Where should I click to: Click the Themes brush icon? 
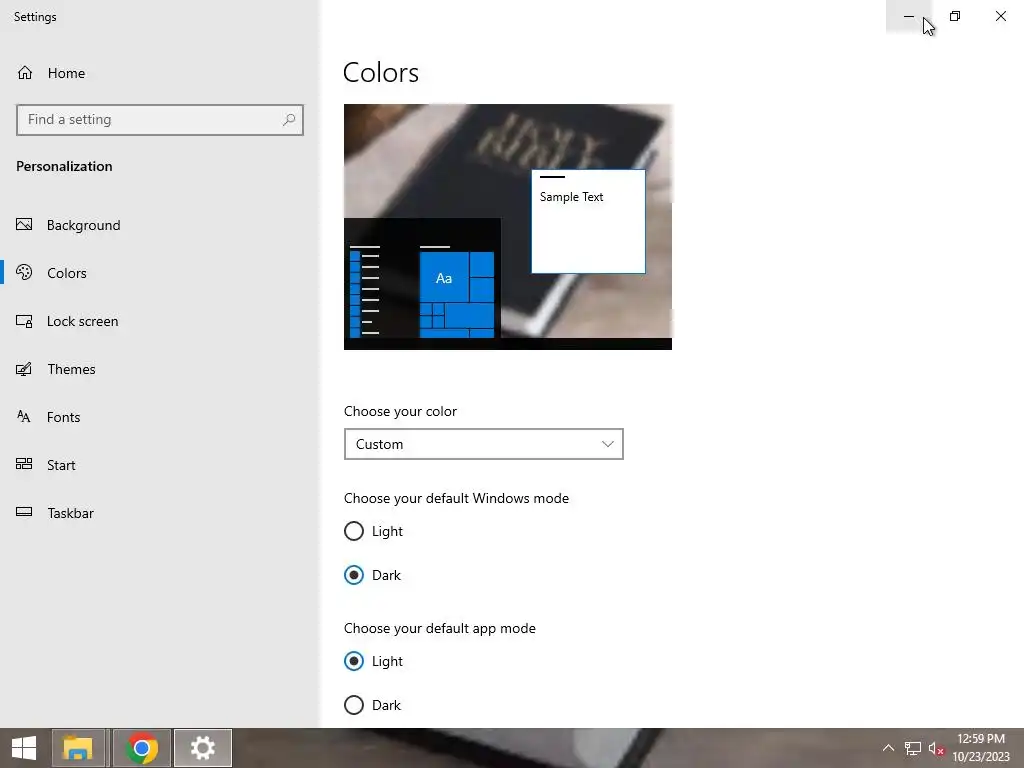[x=24, y=369]
